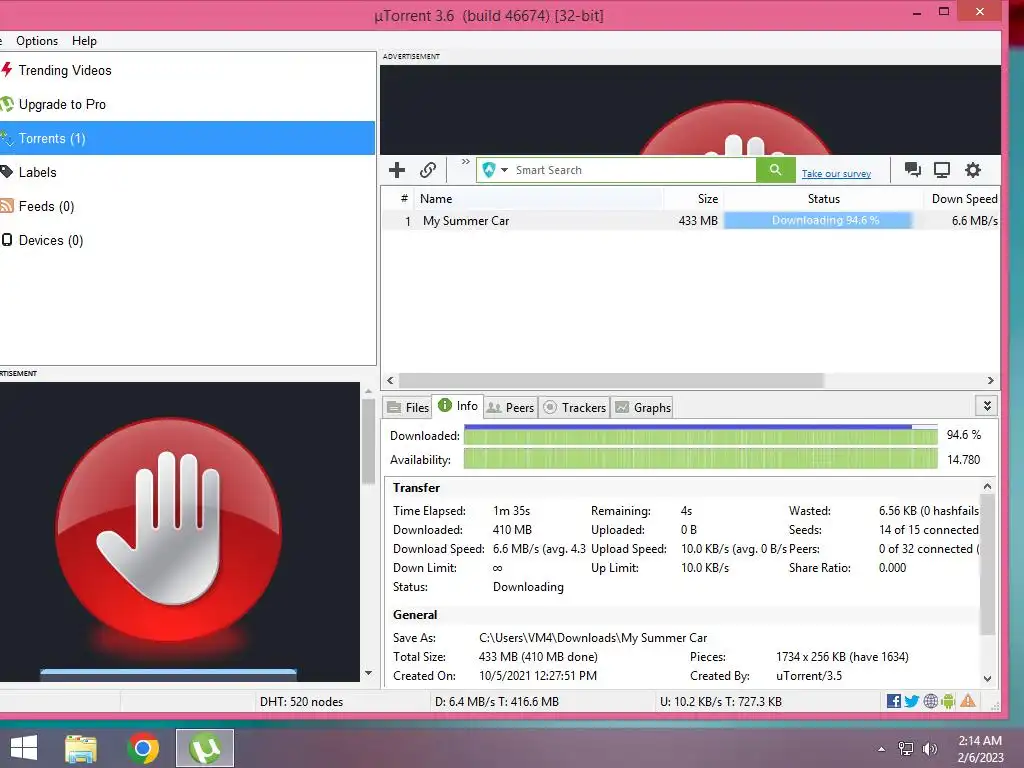The width and height of the screenshot is (1024, 768).
Task: Click the volume speaker icon in the tray
Action: click(929, 749)
